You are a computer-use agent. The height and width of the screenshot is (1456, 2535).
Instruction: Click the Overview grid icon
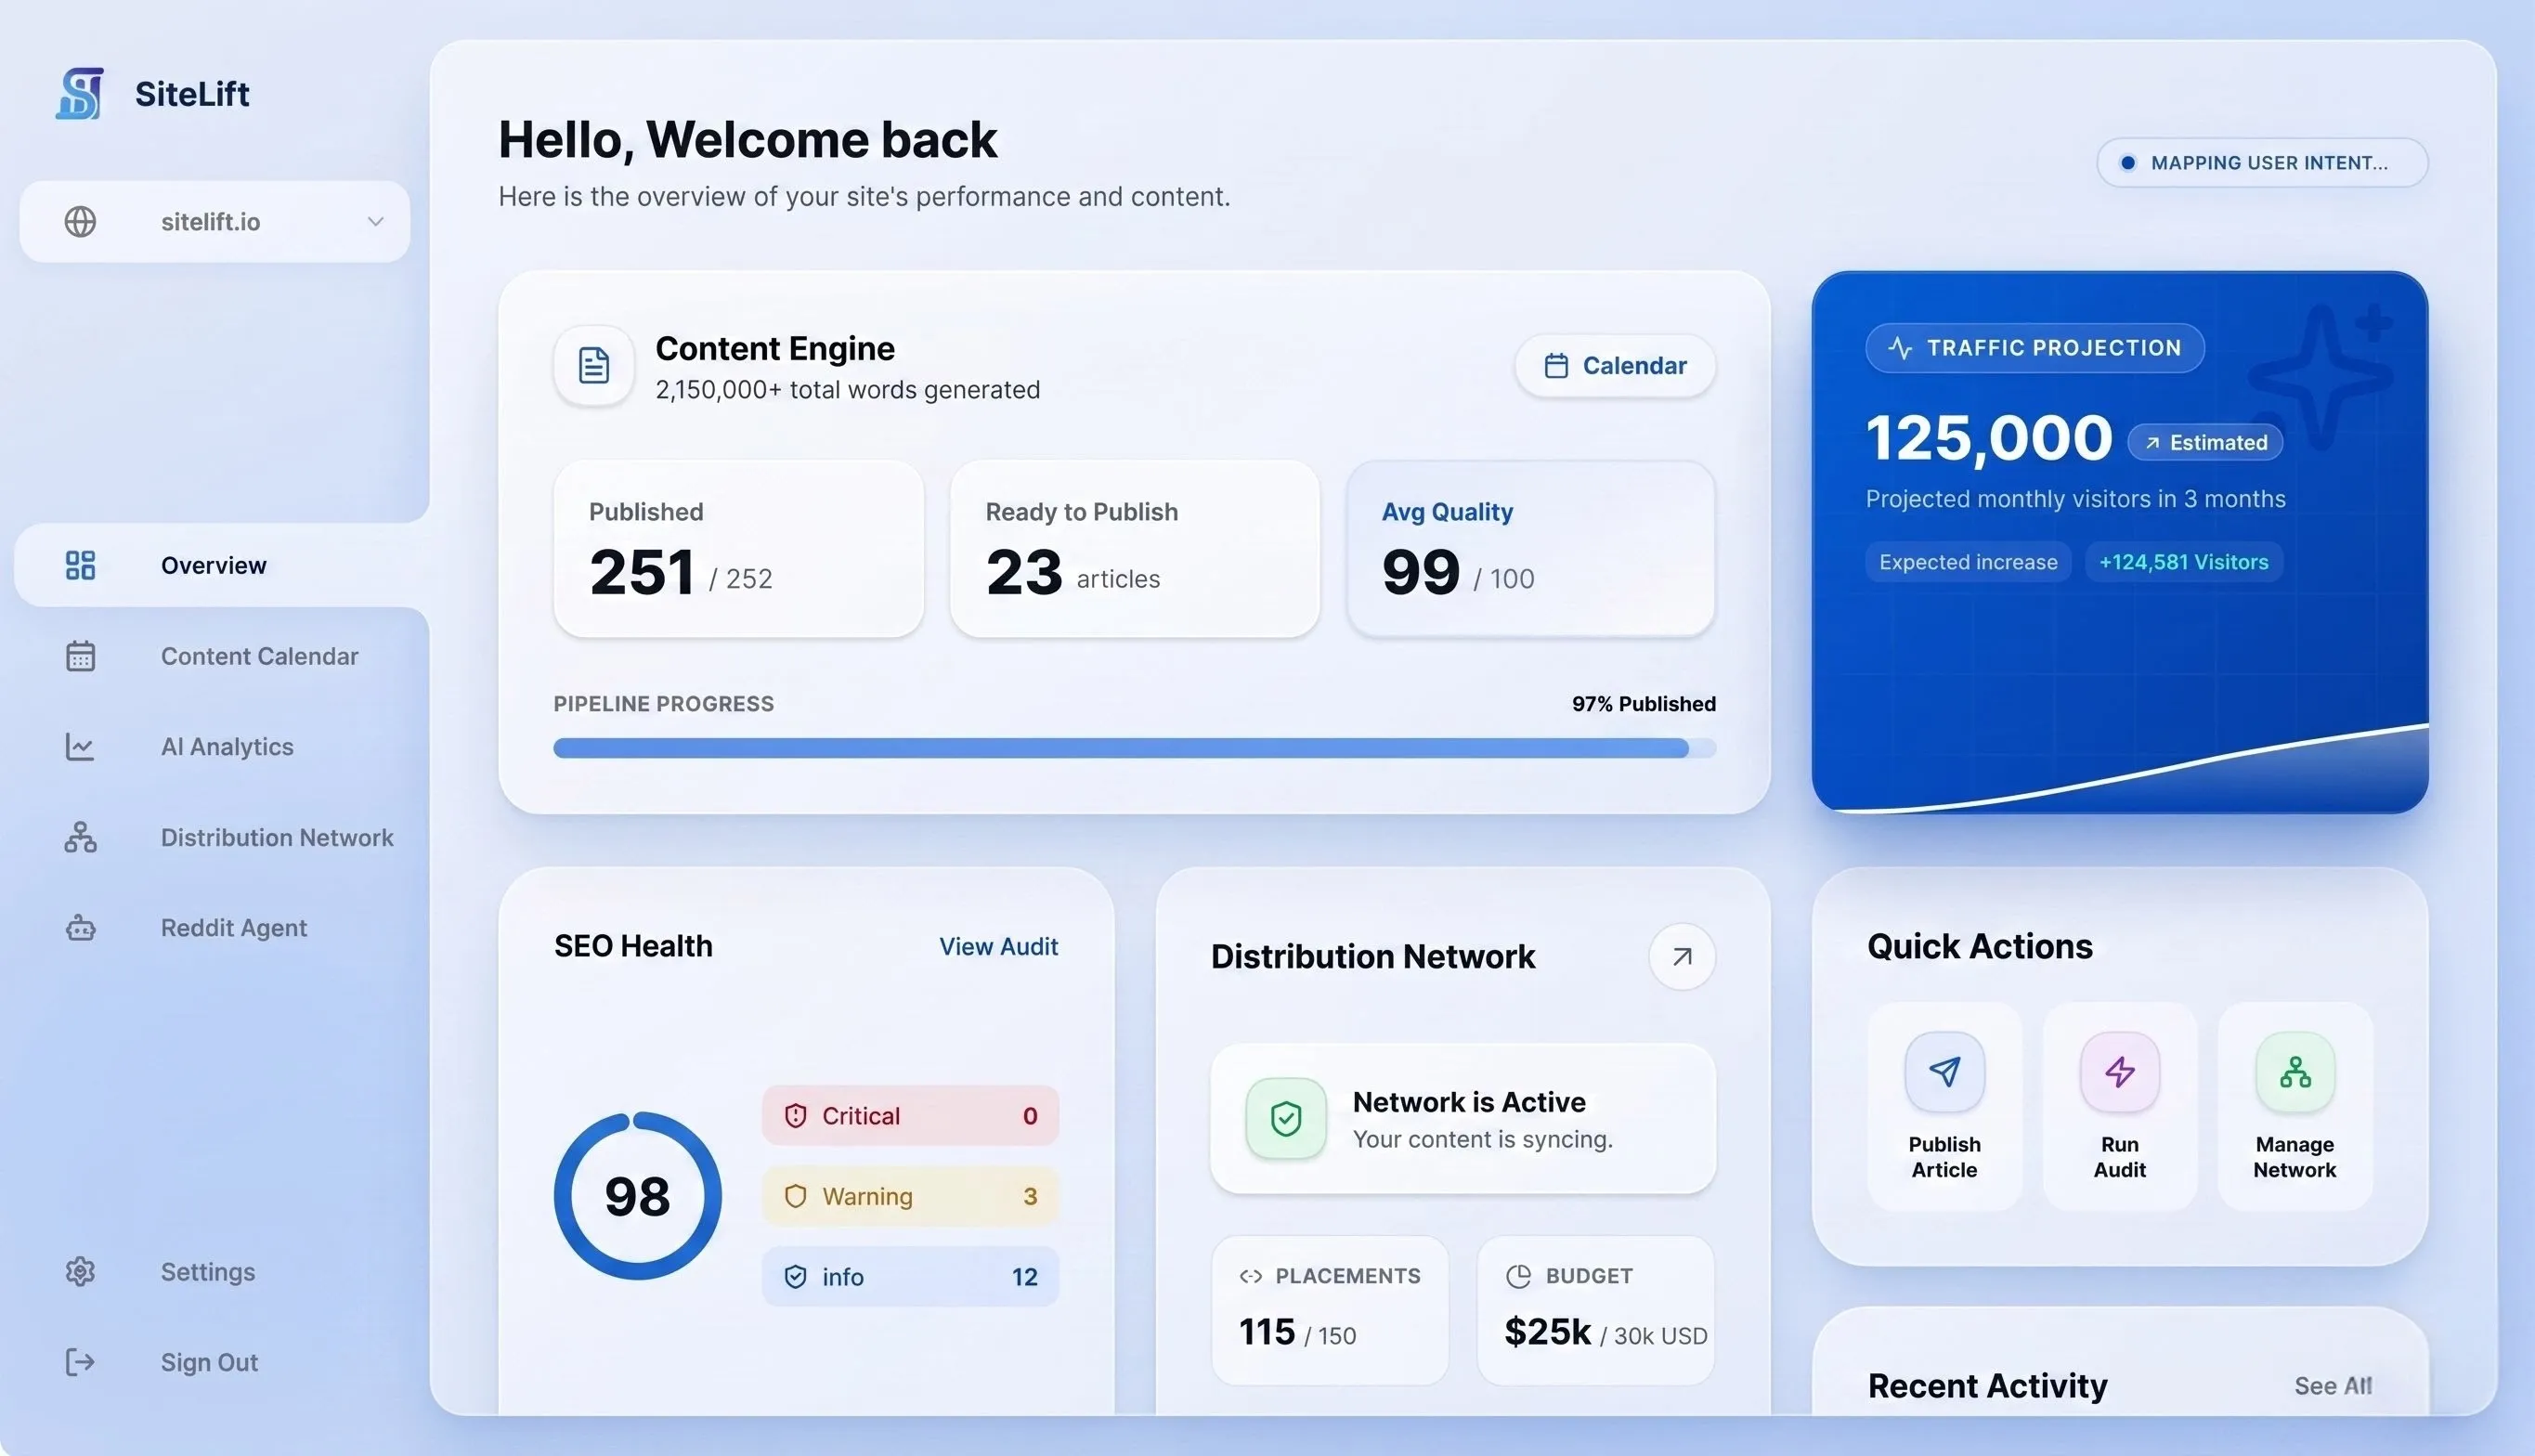tap(80, 565)
